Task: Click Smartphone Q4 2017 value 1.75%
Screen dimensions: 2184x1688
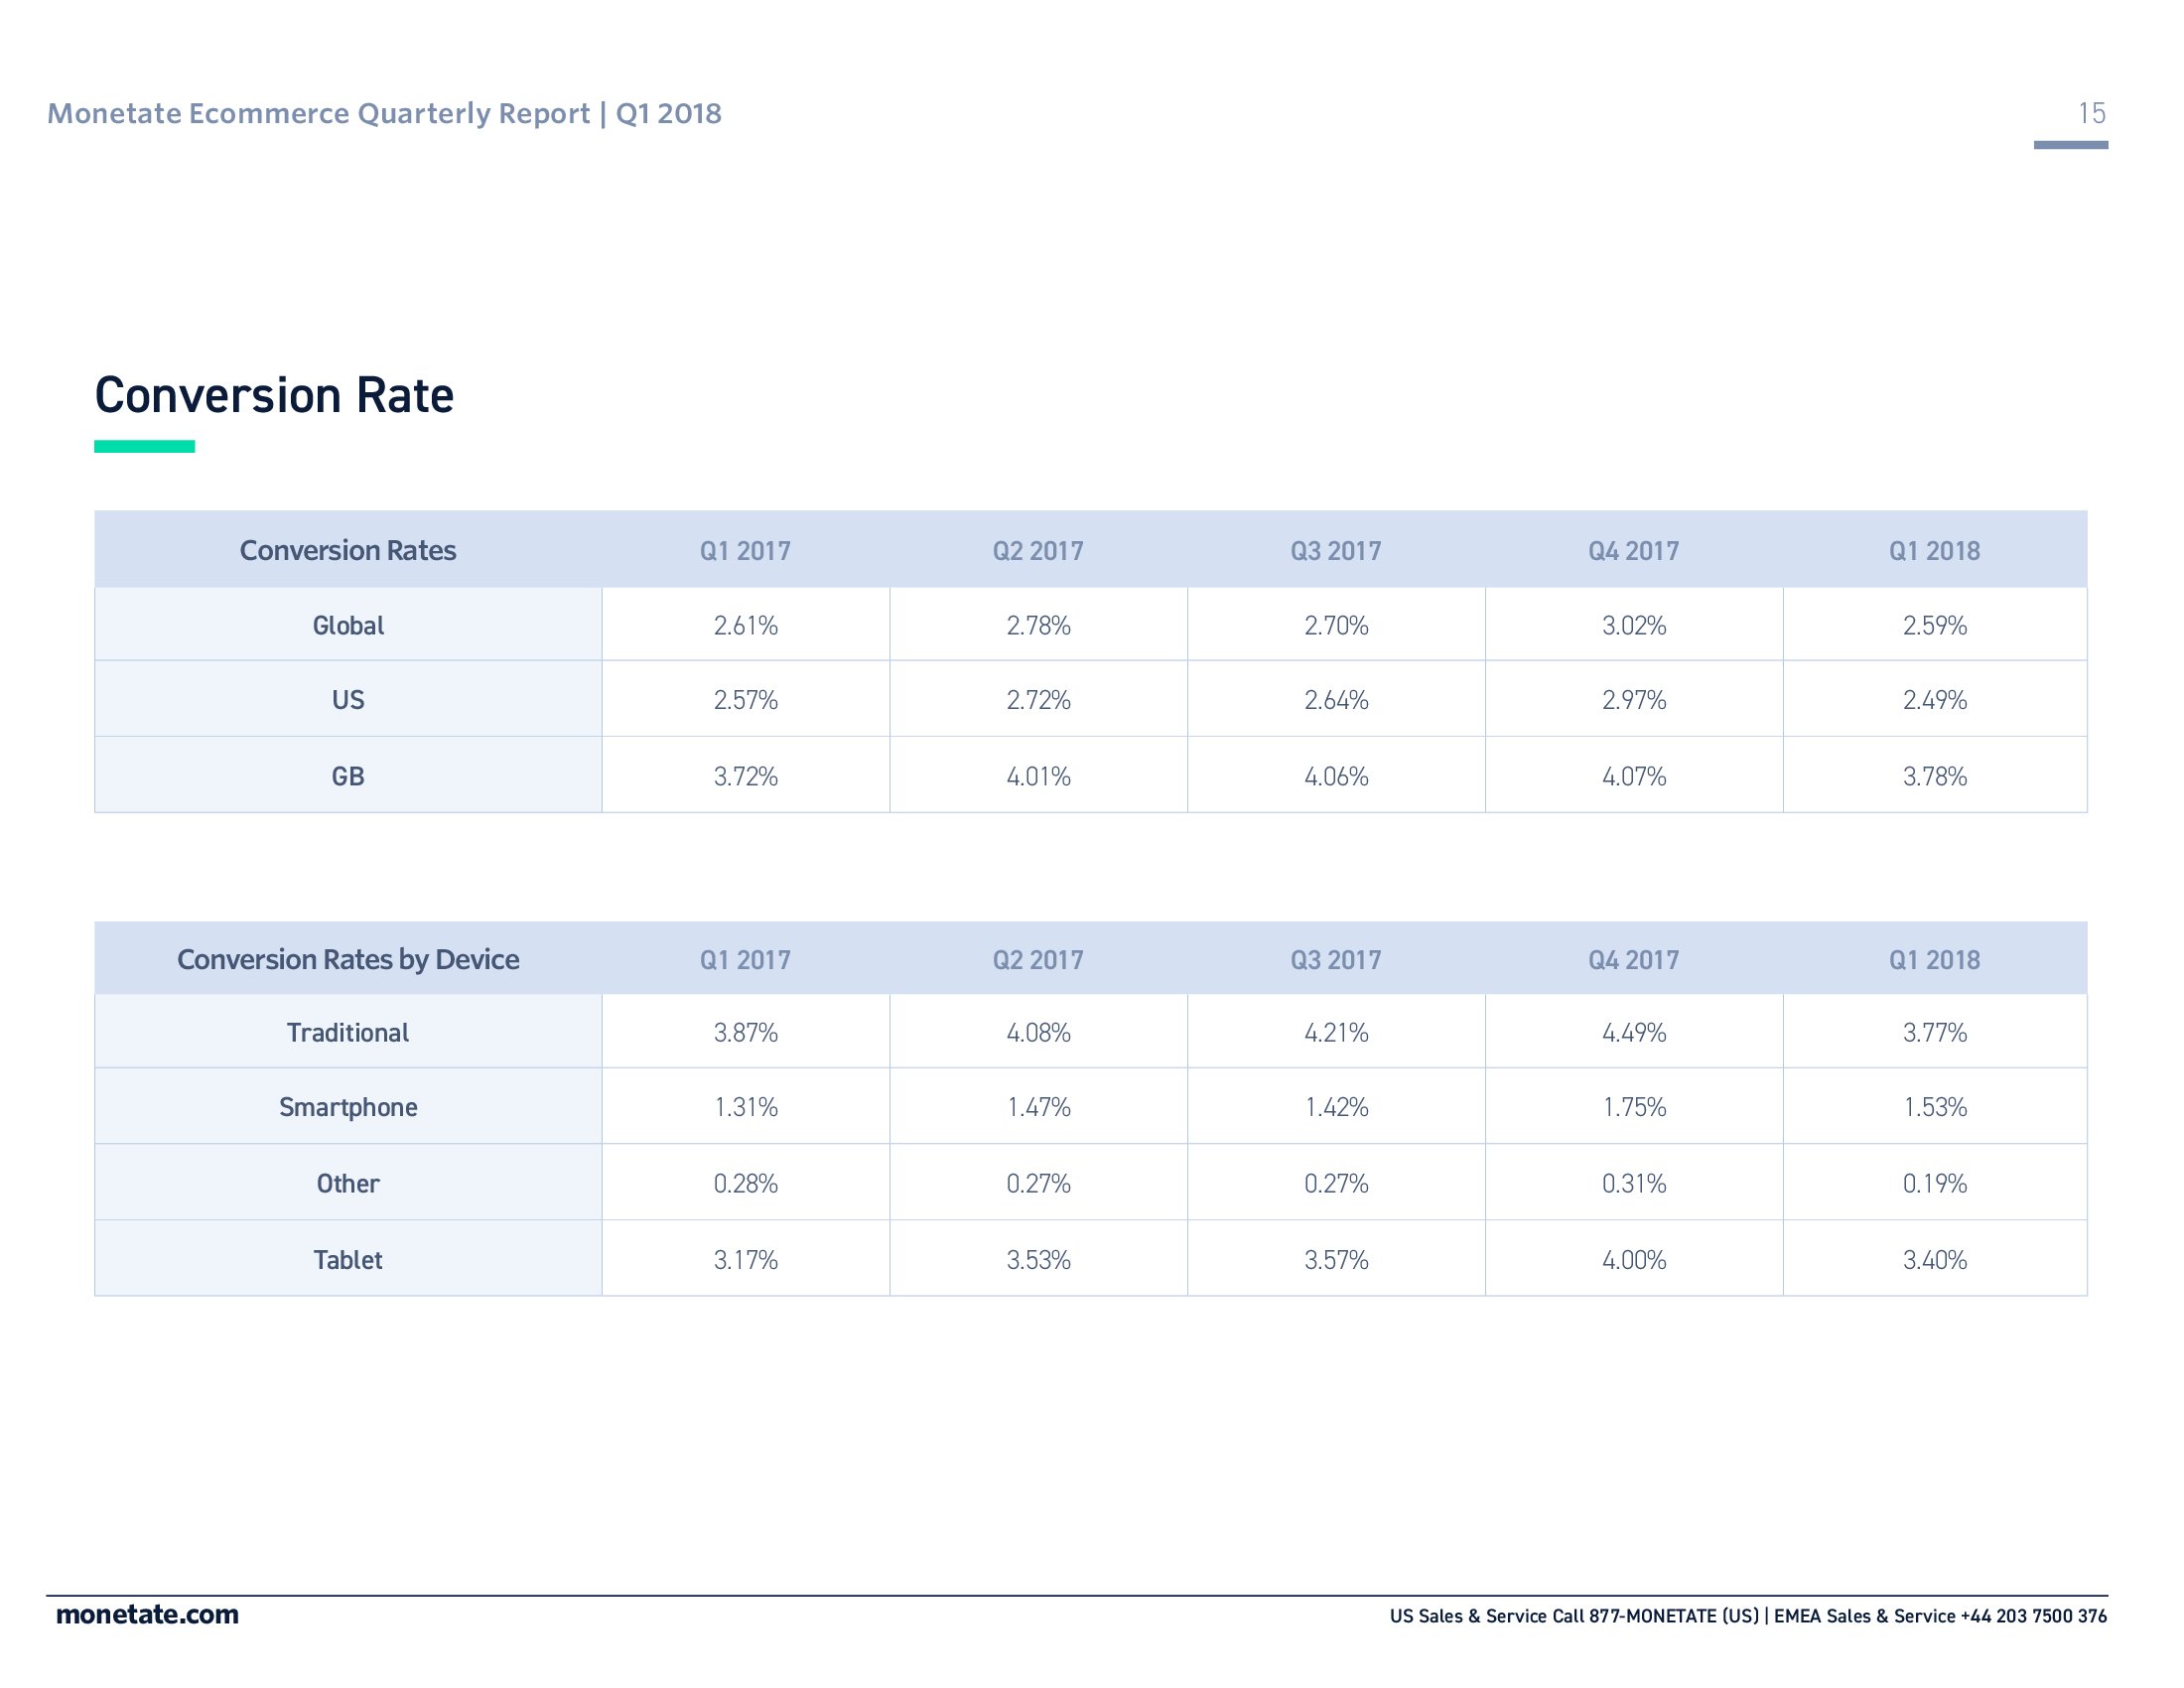Action: pyautogui.click(x=1634, y=1107)
